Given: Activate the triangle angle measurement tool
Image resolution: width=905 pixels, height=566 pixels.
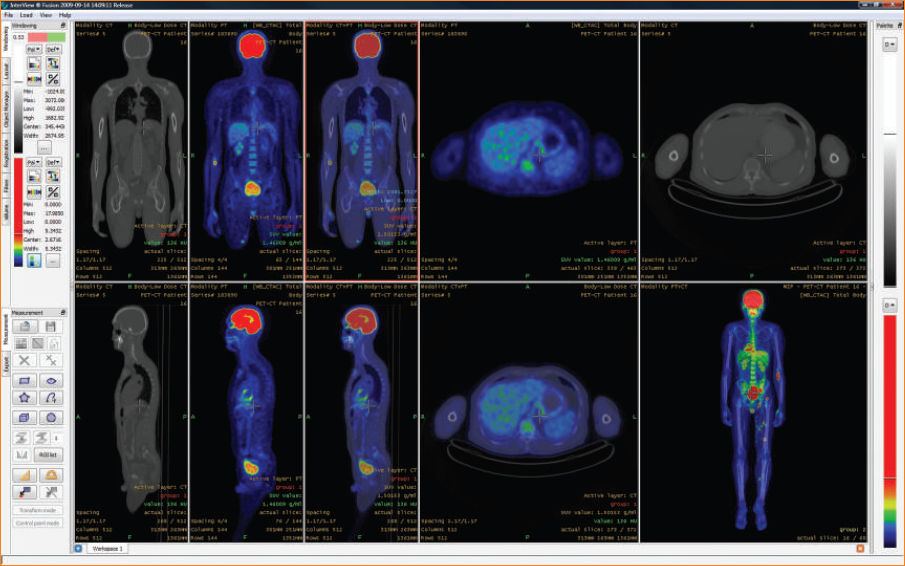Looking at the screenshot, I should [x=24, y=475].
